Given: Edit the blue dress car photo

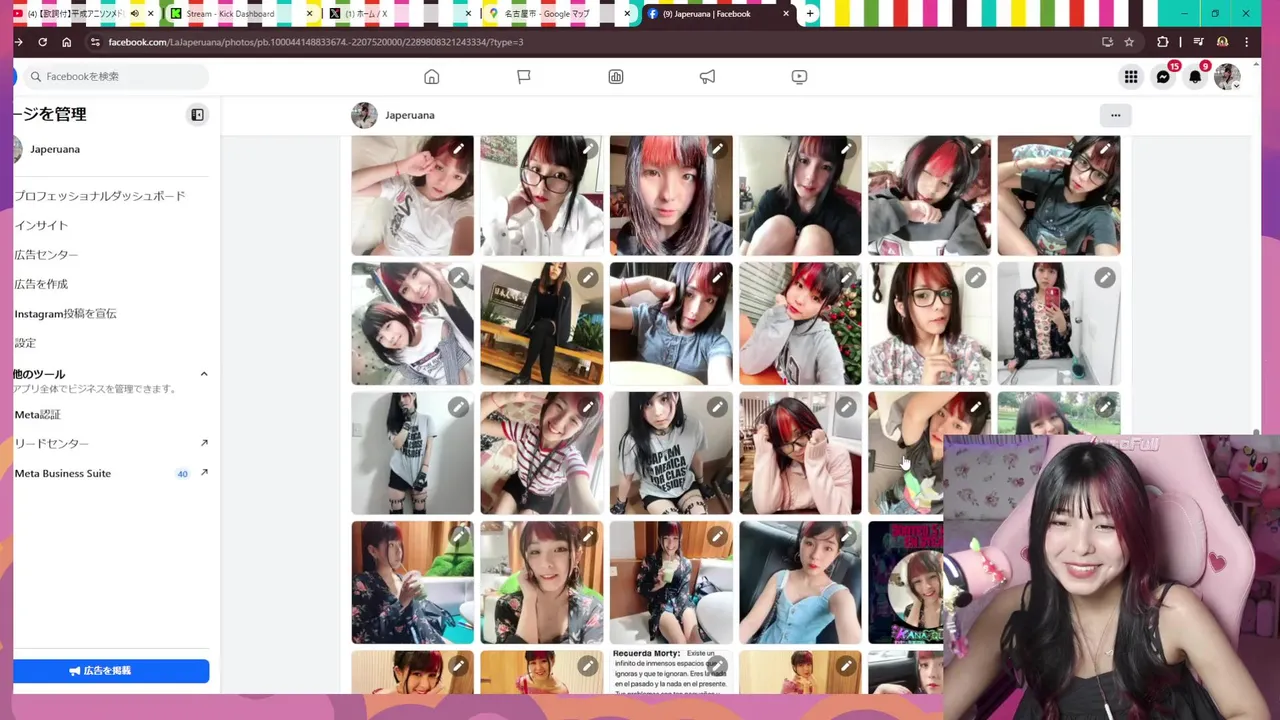Looking at the screenshot, I should point(846,537).
